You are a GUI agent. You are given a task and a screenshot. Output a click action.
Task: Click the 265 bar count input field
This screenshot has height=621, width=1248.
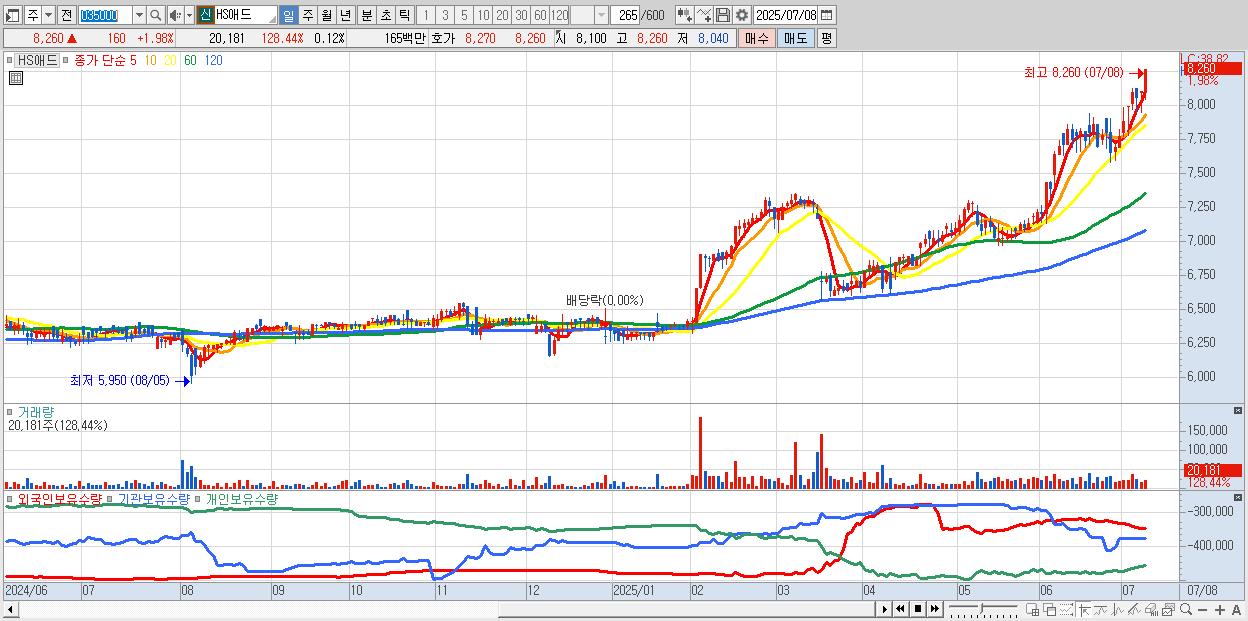[624, 15]
